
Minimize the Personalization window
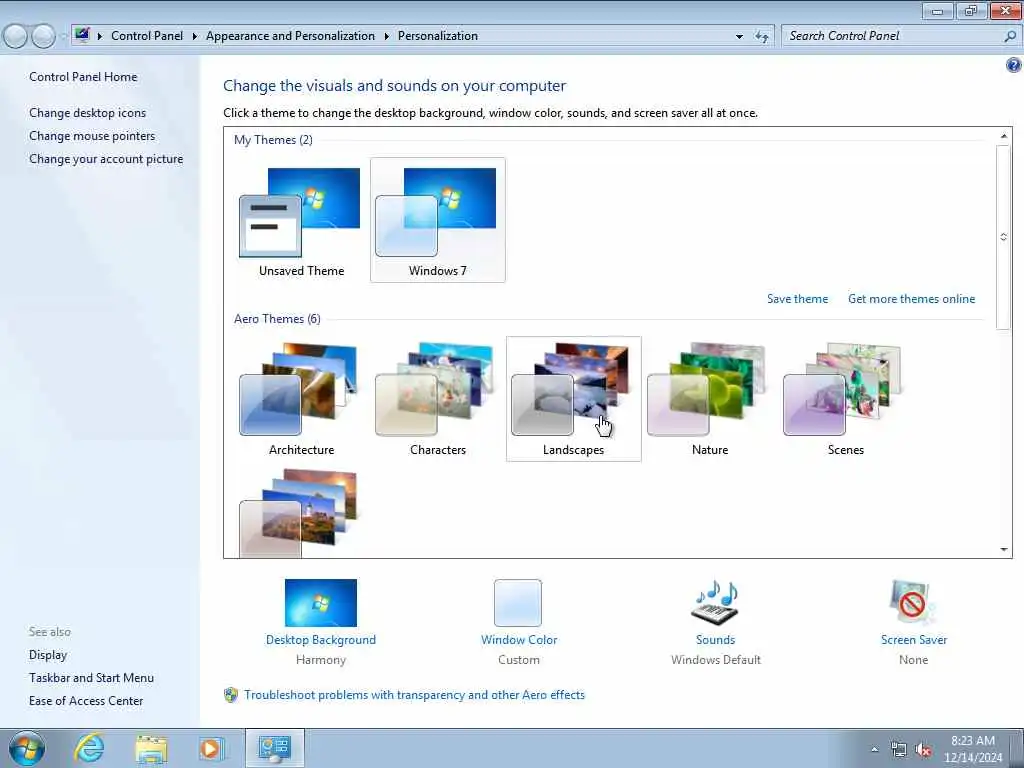pyautogui.click(x=938, y=10)
